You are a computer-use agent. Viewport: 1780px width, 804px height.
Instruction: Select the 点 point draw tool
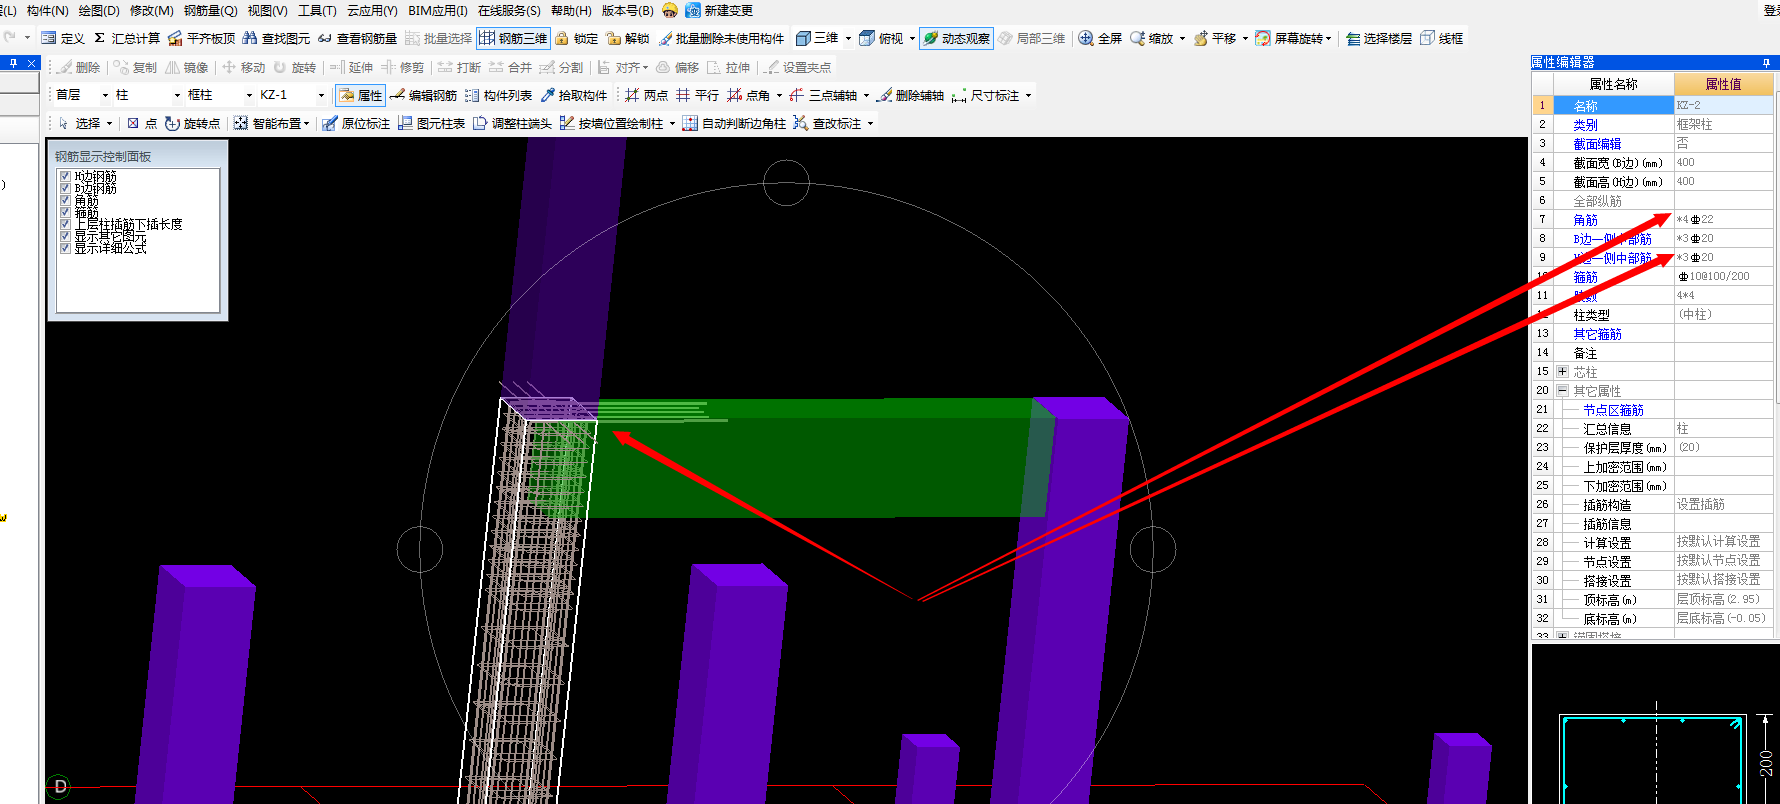[142, 123]
